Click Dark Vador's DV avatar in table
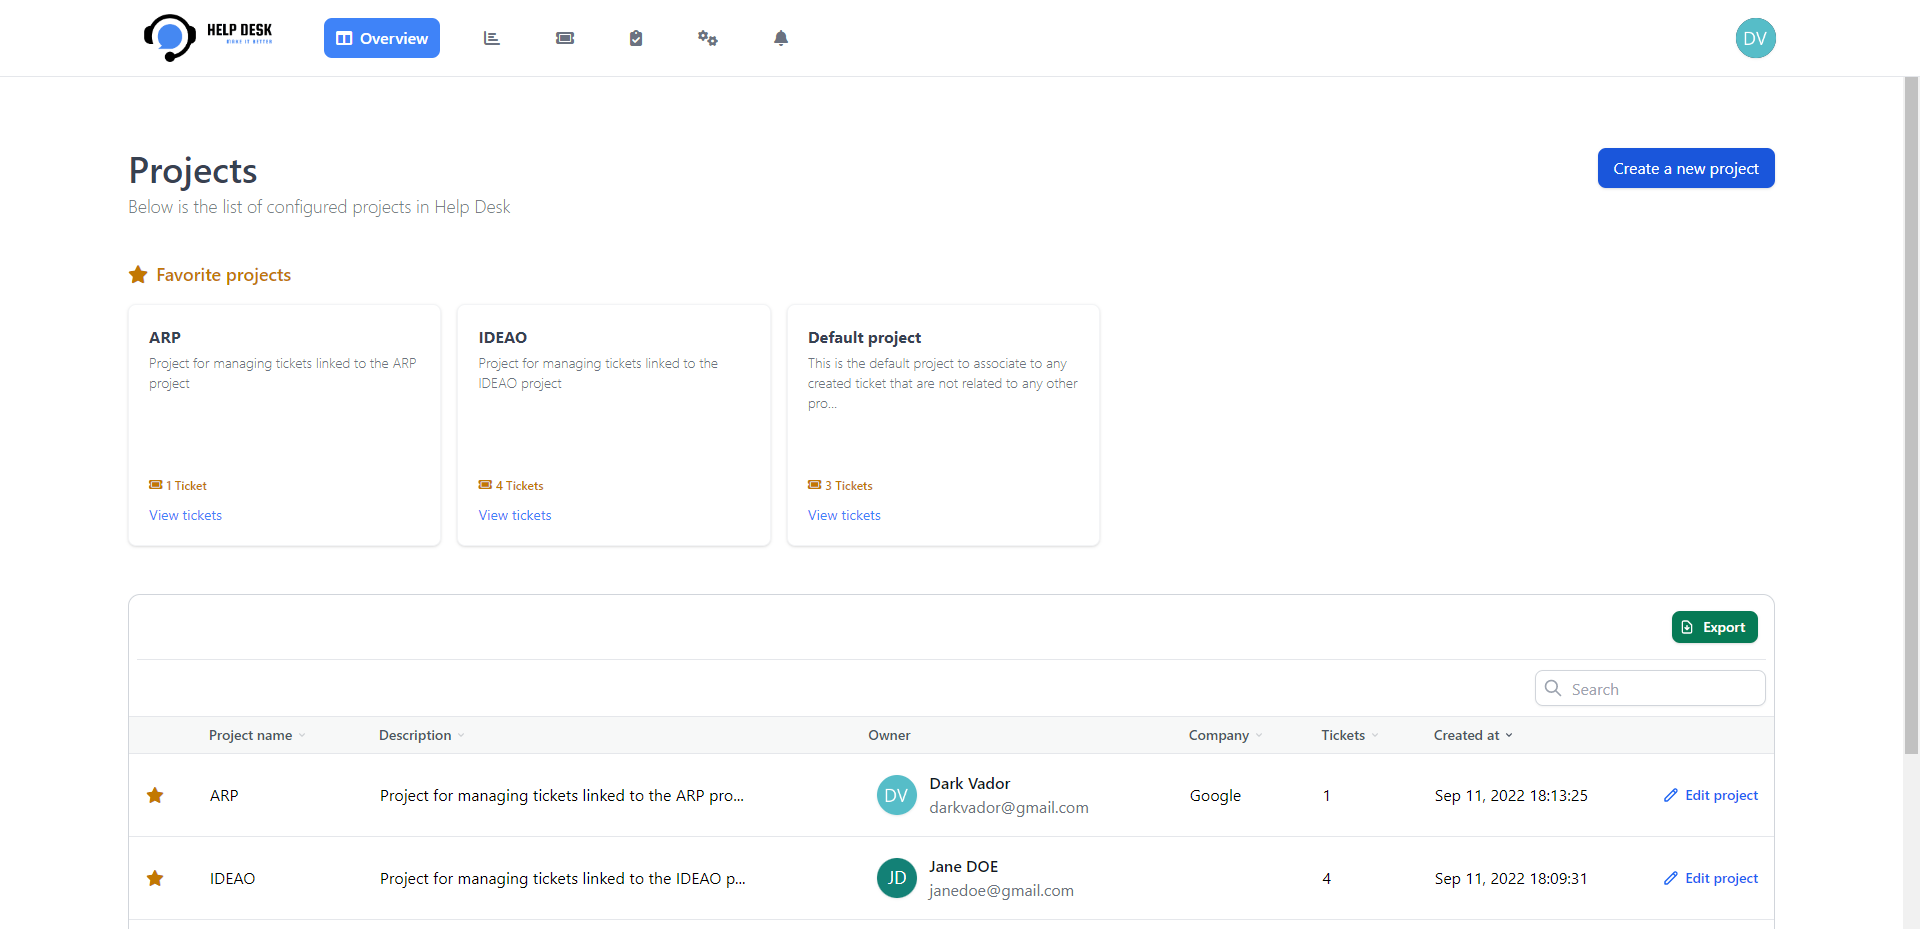The height and width of the screenshot is (929, 1920). [x=896, y=795]
